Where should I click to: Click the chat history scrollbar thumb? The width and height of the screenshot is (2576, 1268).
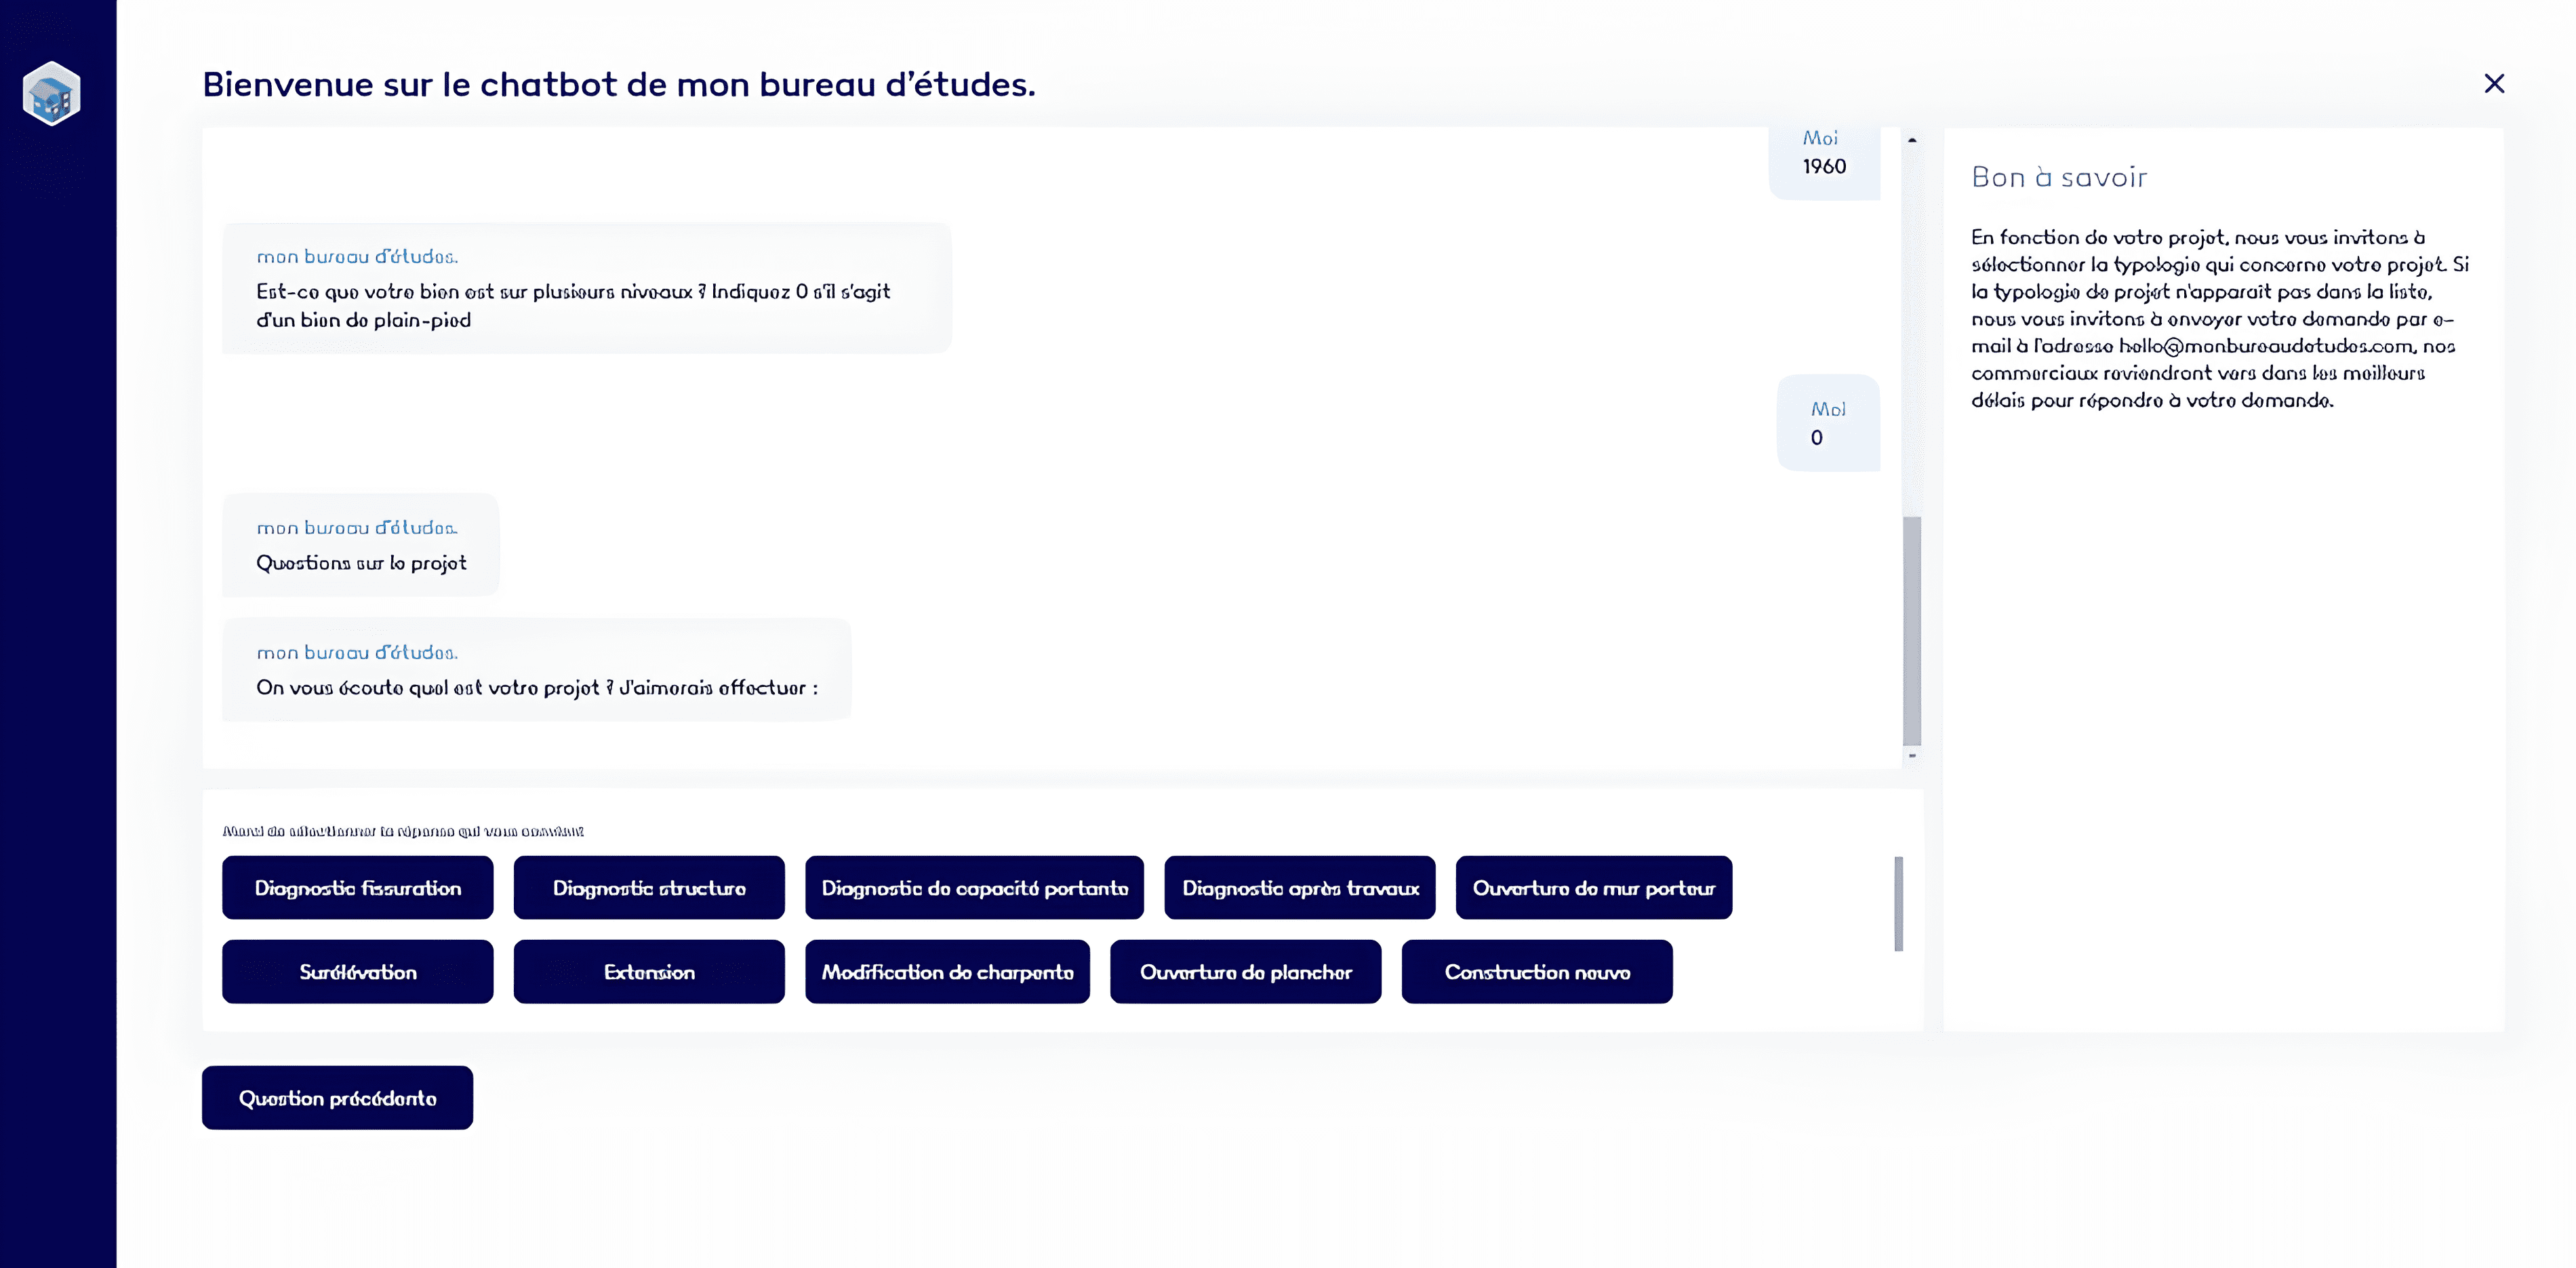1912,630
